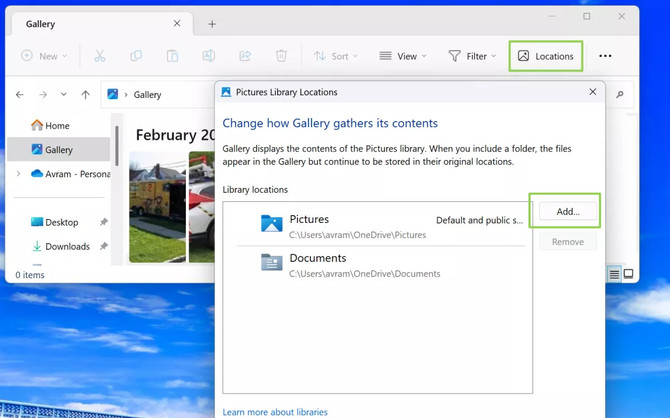
Task: Expand the Avram - Personal OneDrive node
Action: [18, 174]
